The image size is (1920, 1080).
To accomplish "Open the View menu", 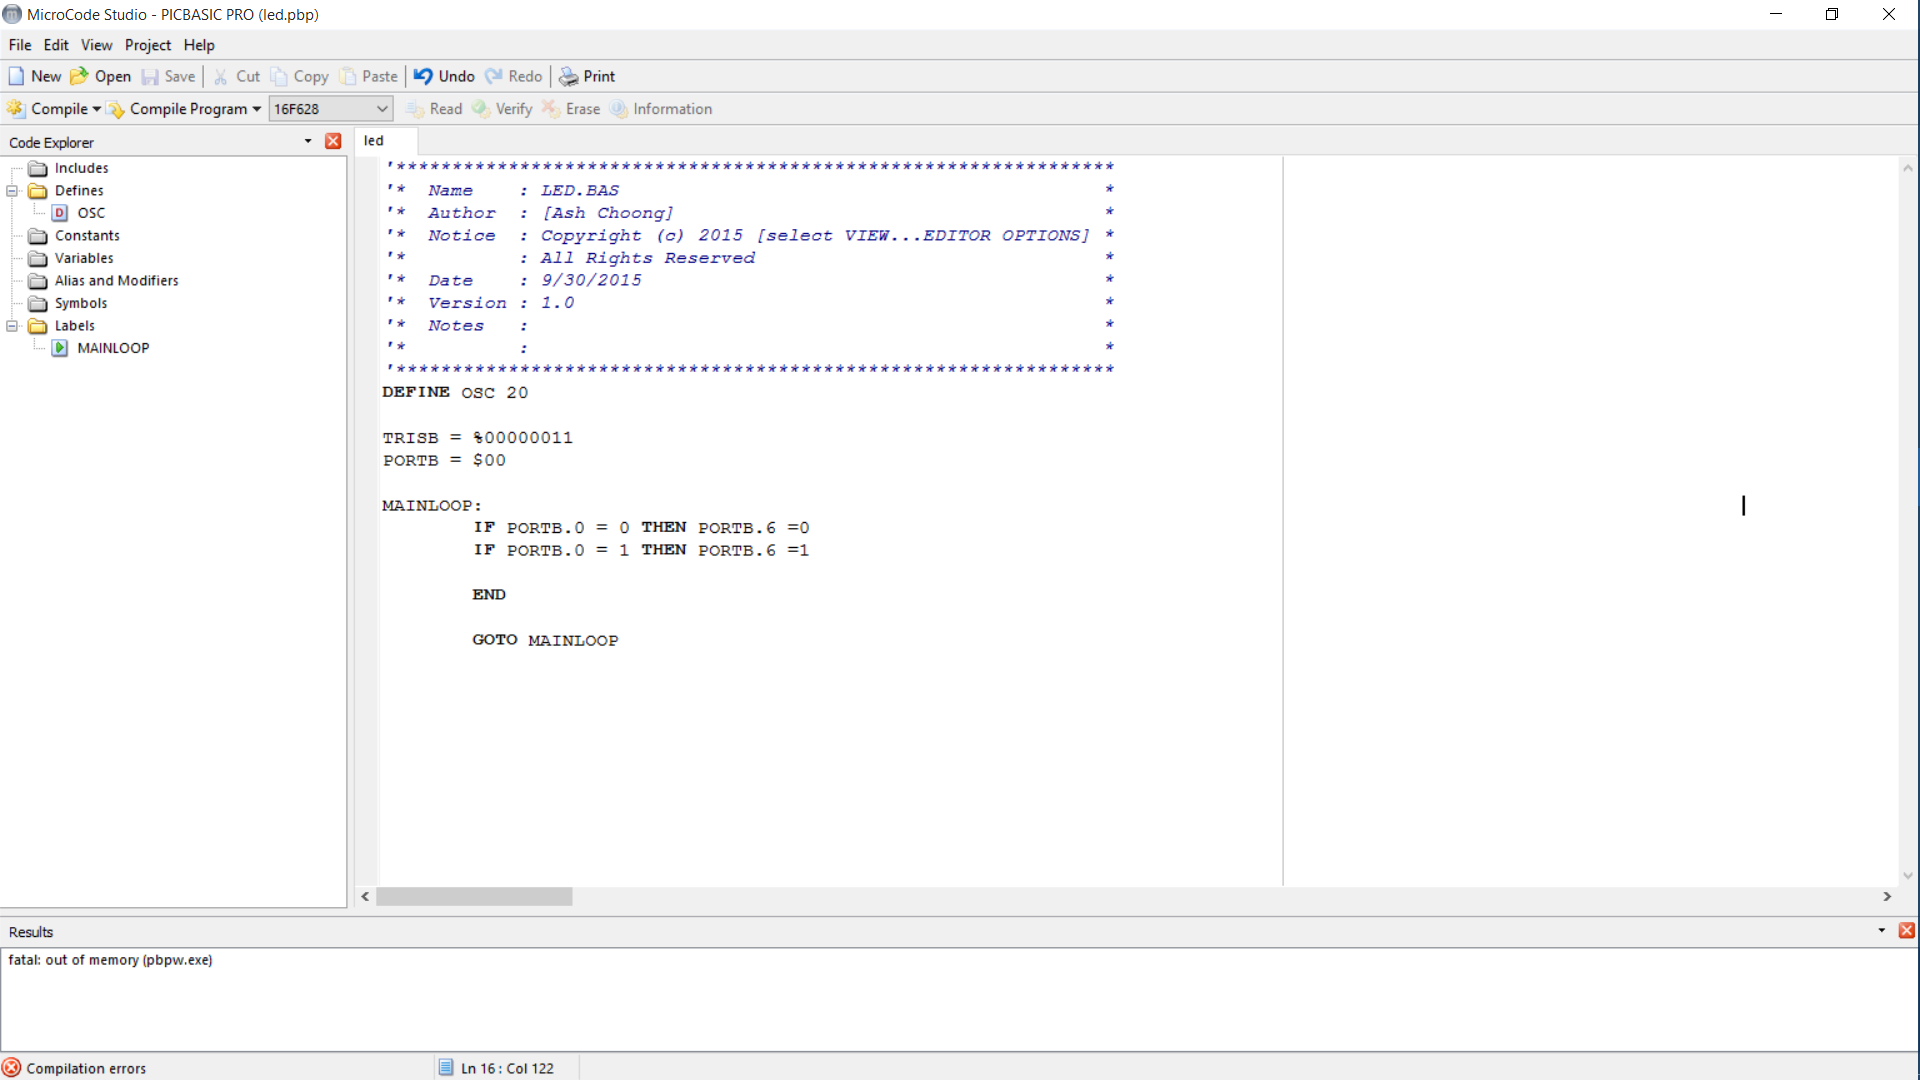I will 96,44.
